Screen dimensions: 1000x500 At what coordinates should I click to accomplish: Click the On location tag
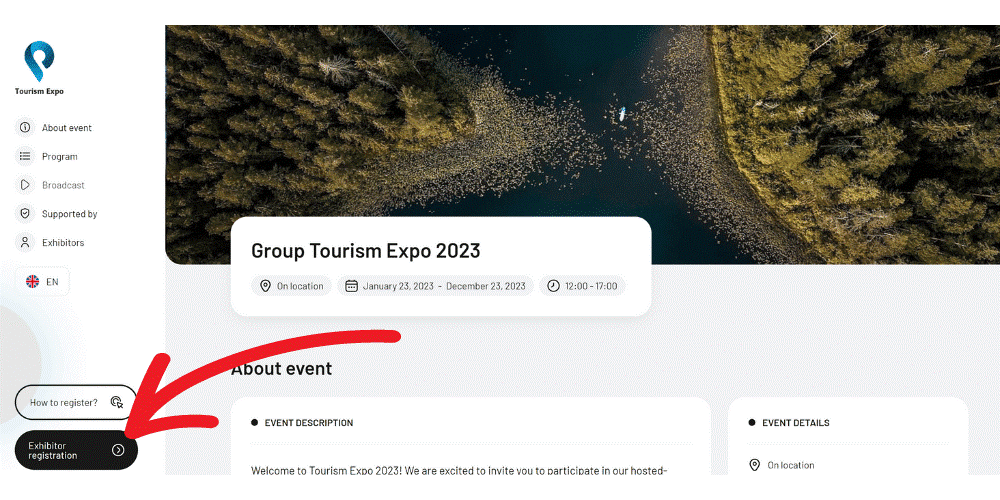(x=291, y=286)
